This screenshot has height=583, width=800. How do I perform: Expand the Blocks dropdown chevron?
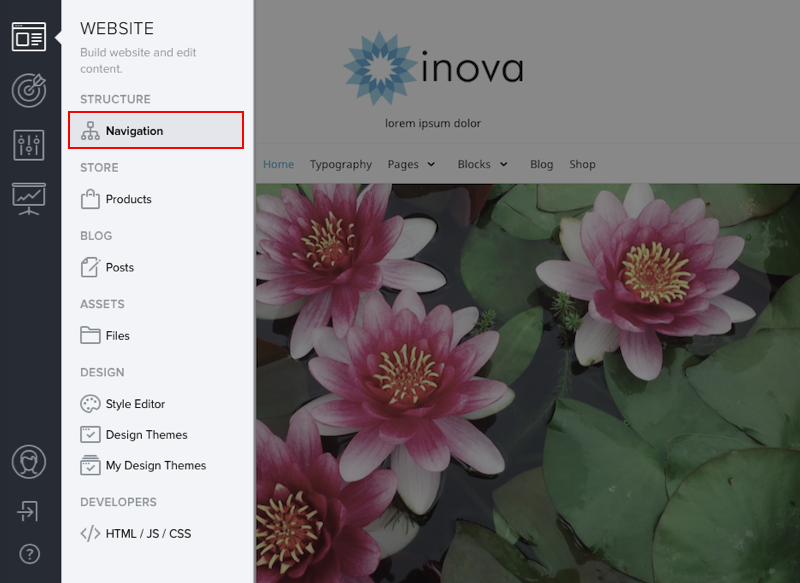tap(504, 164)
